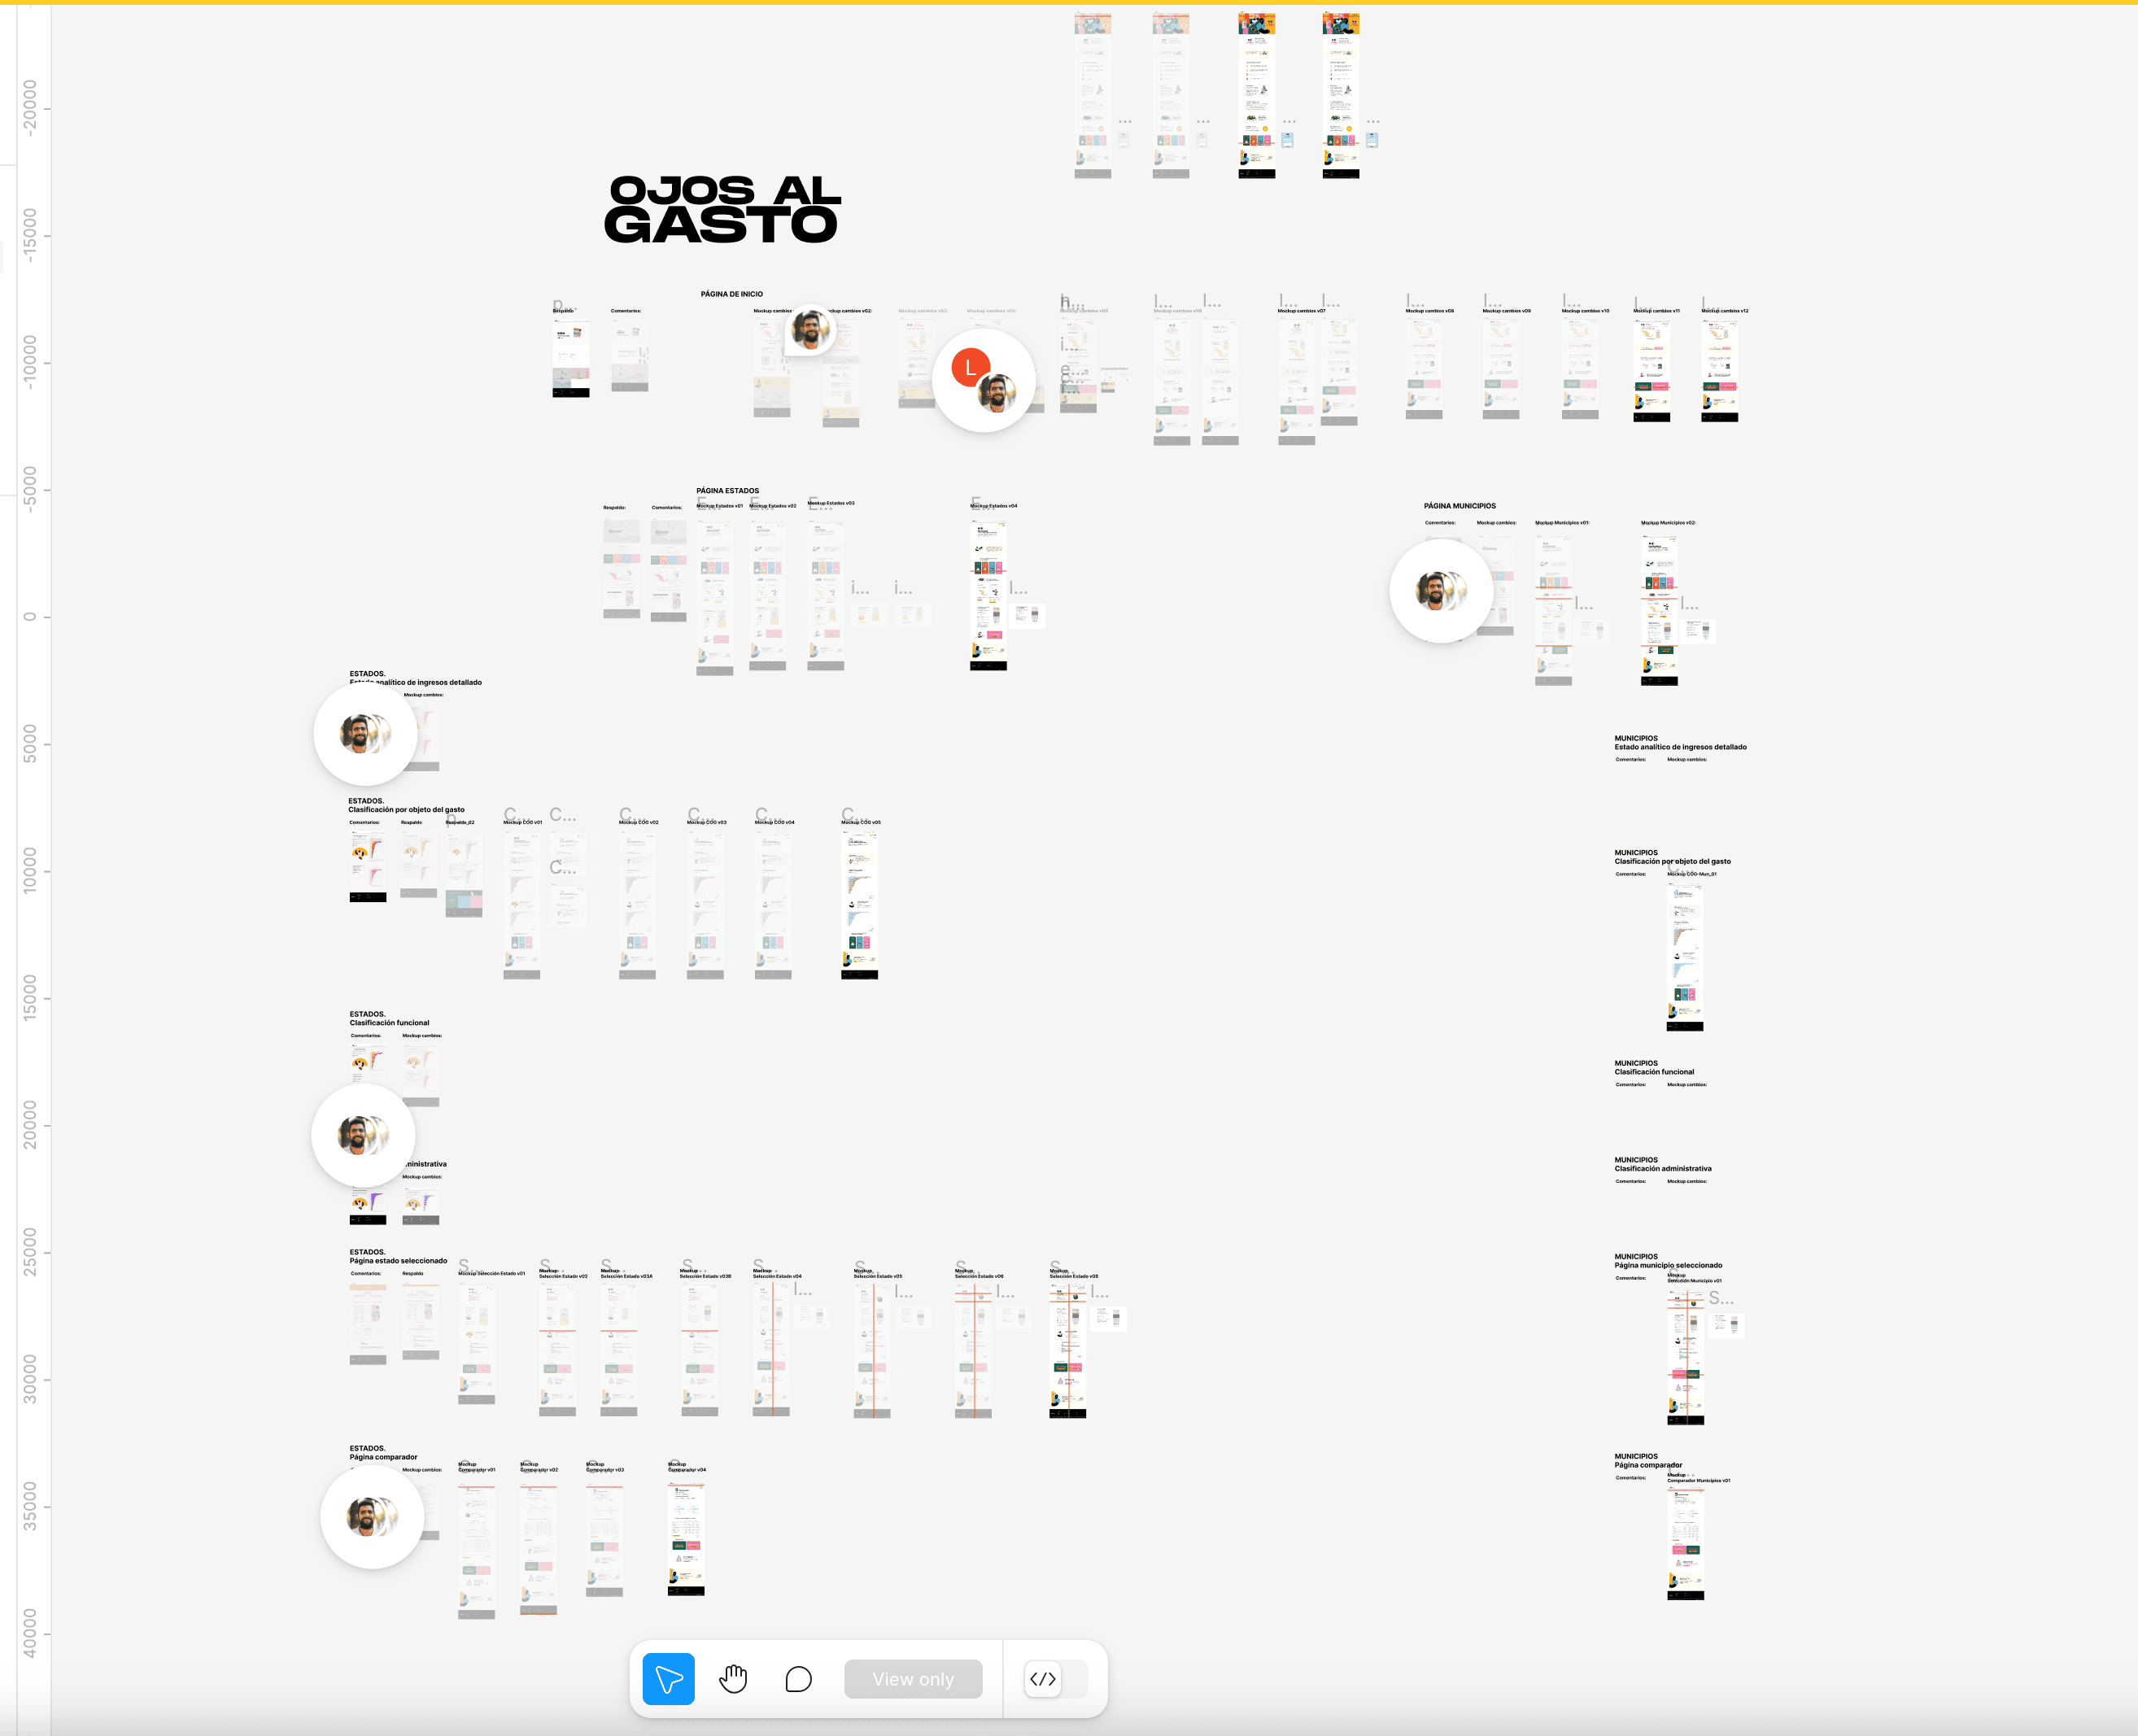Select the Mockup Municipios v01 frame label
2138x1736 pixels.
tap(1562, 523)
